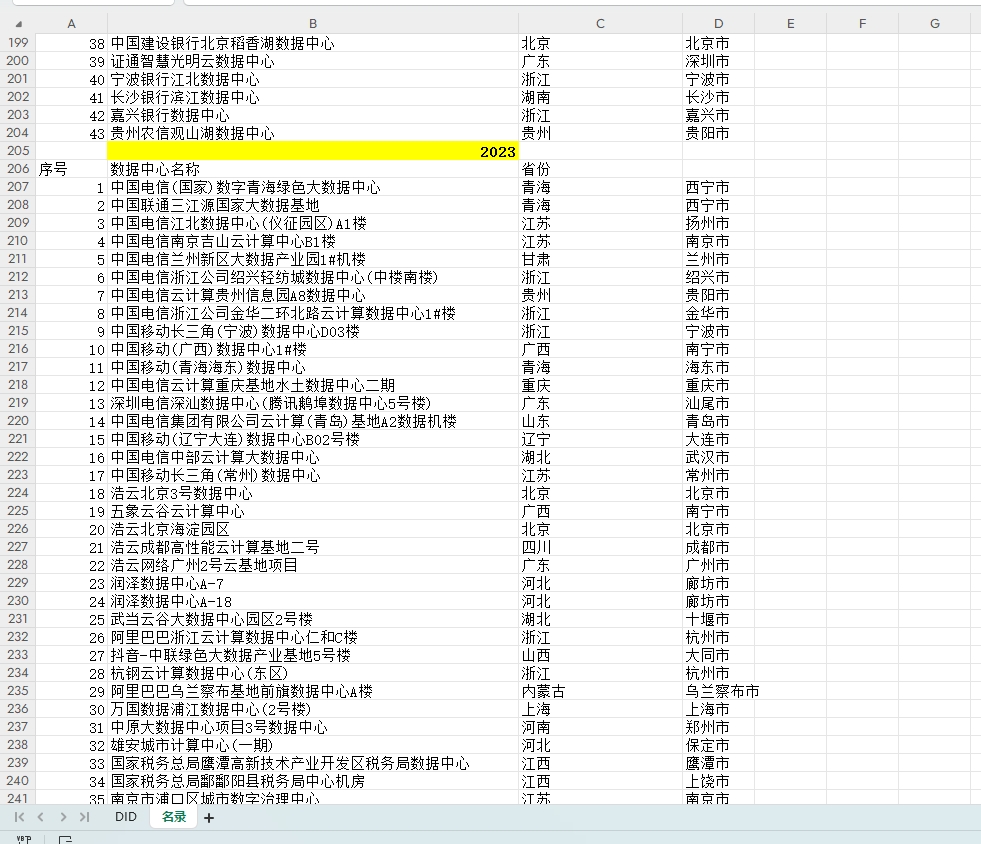
Task: Click the 大同市 city cell
Action: pyautogui.click(x=718, y=656)
